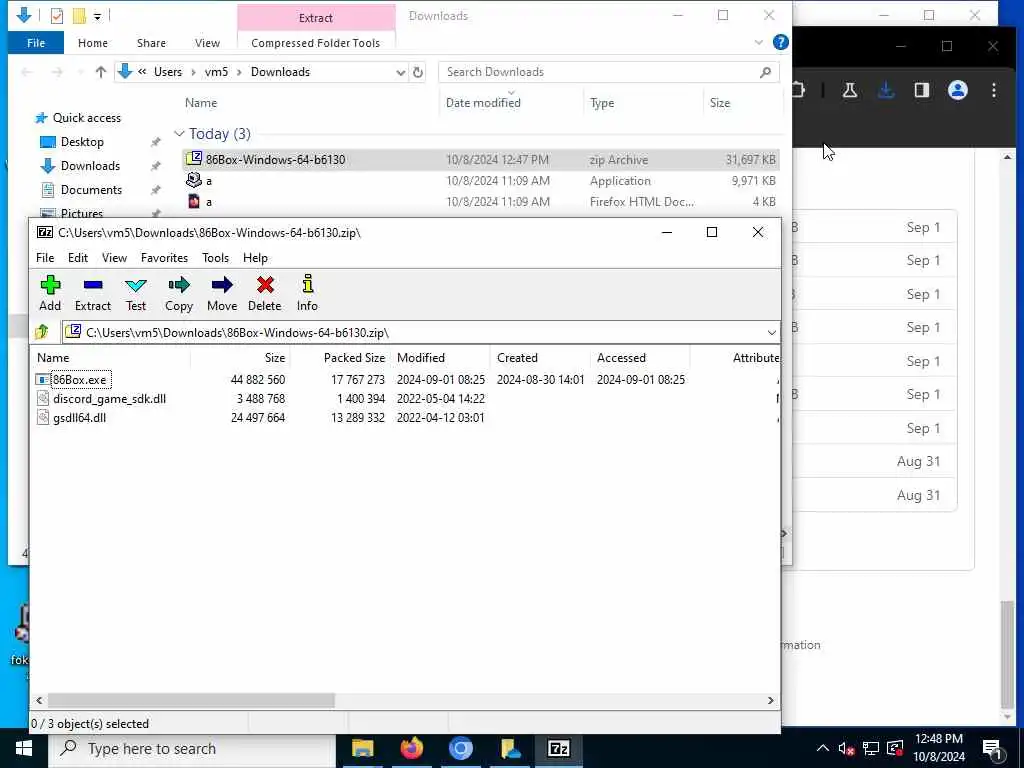This screenshot has width=1024, height=768.
Task: Collapse the Today (3) group
Action: click(x=179, y=134)
